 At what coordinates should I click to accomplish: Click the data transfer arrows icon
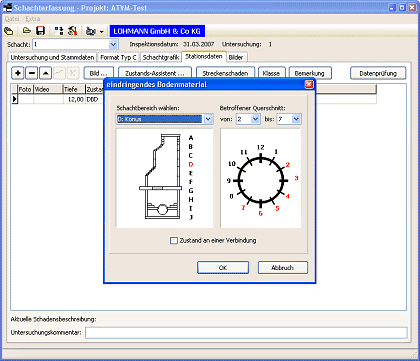59,31
